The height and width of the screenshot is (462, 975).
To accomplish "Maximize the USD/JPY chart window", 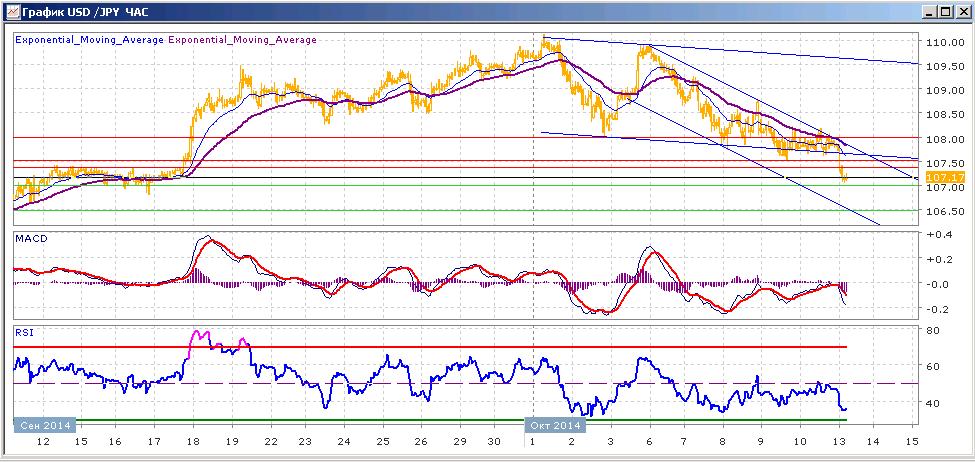I will coord(945,12).
